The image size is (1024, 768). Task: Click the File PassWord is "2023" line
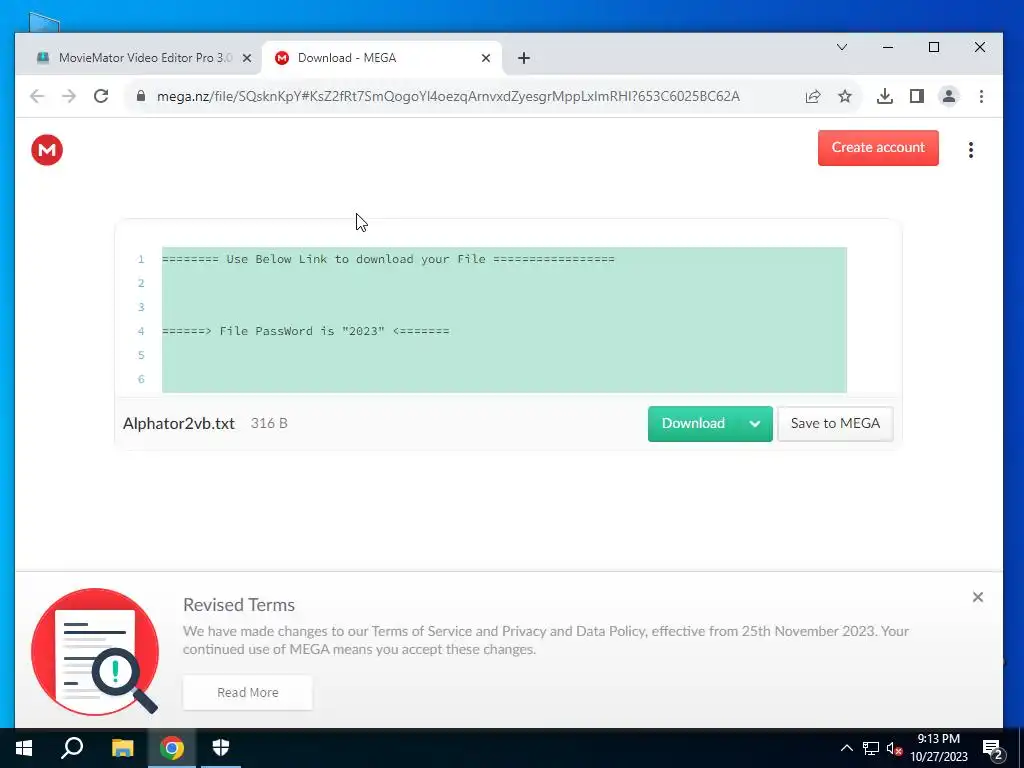tap(306, 331)
